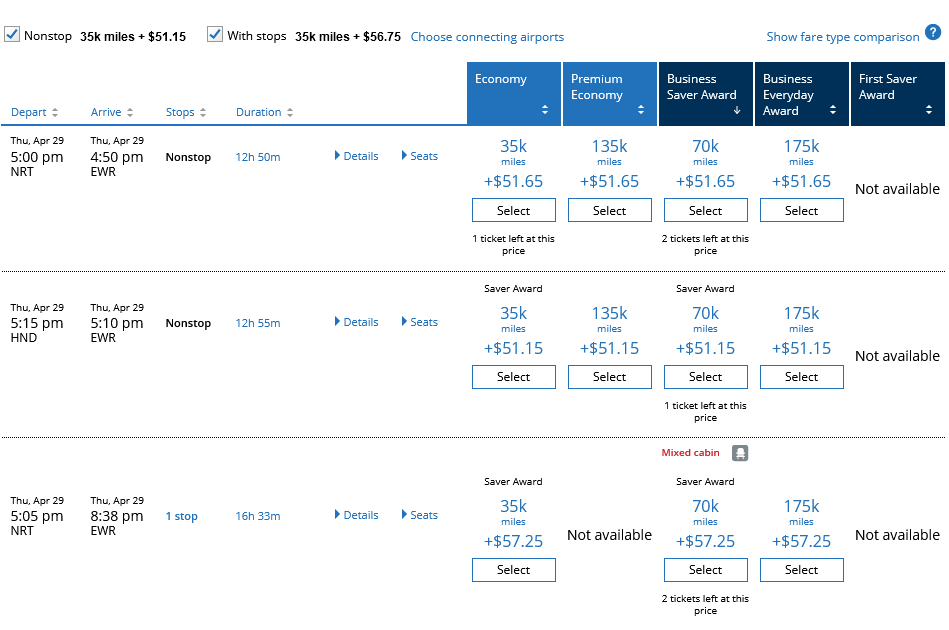949x630 pixels.
Task: Expand Seats for the 5:05 pm NRT flight
Action: point(419,515)
